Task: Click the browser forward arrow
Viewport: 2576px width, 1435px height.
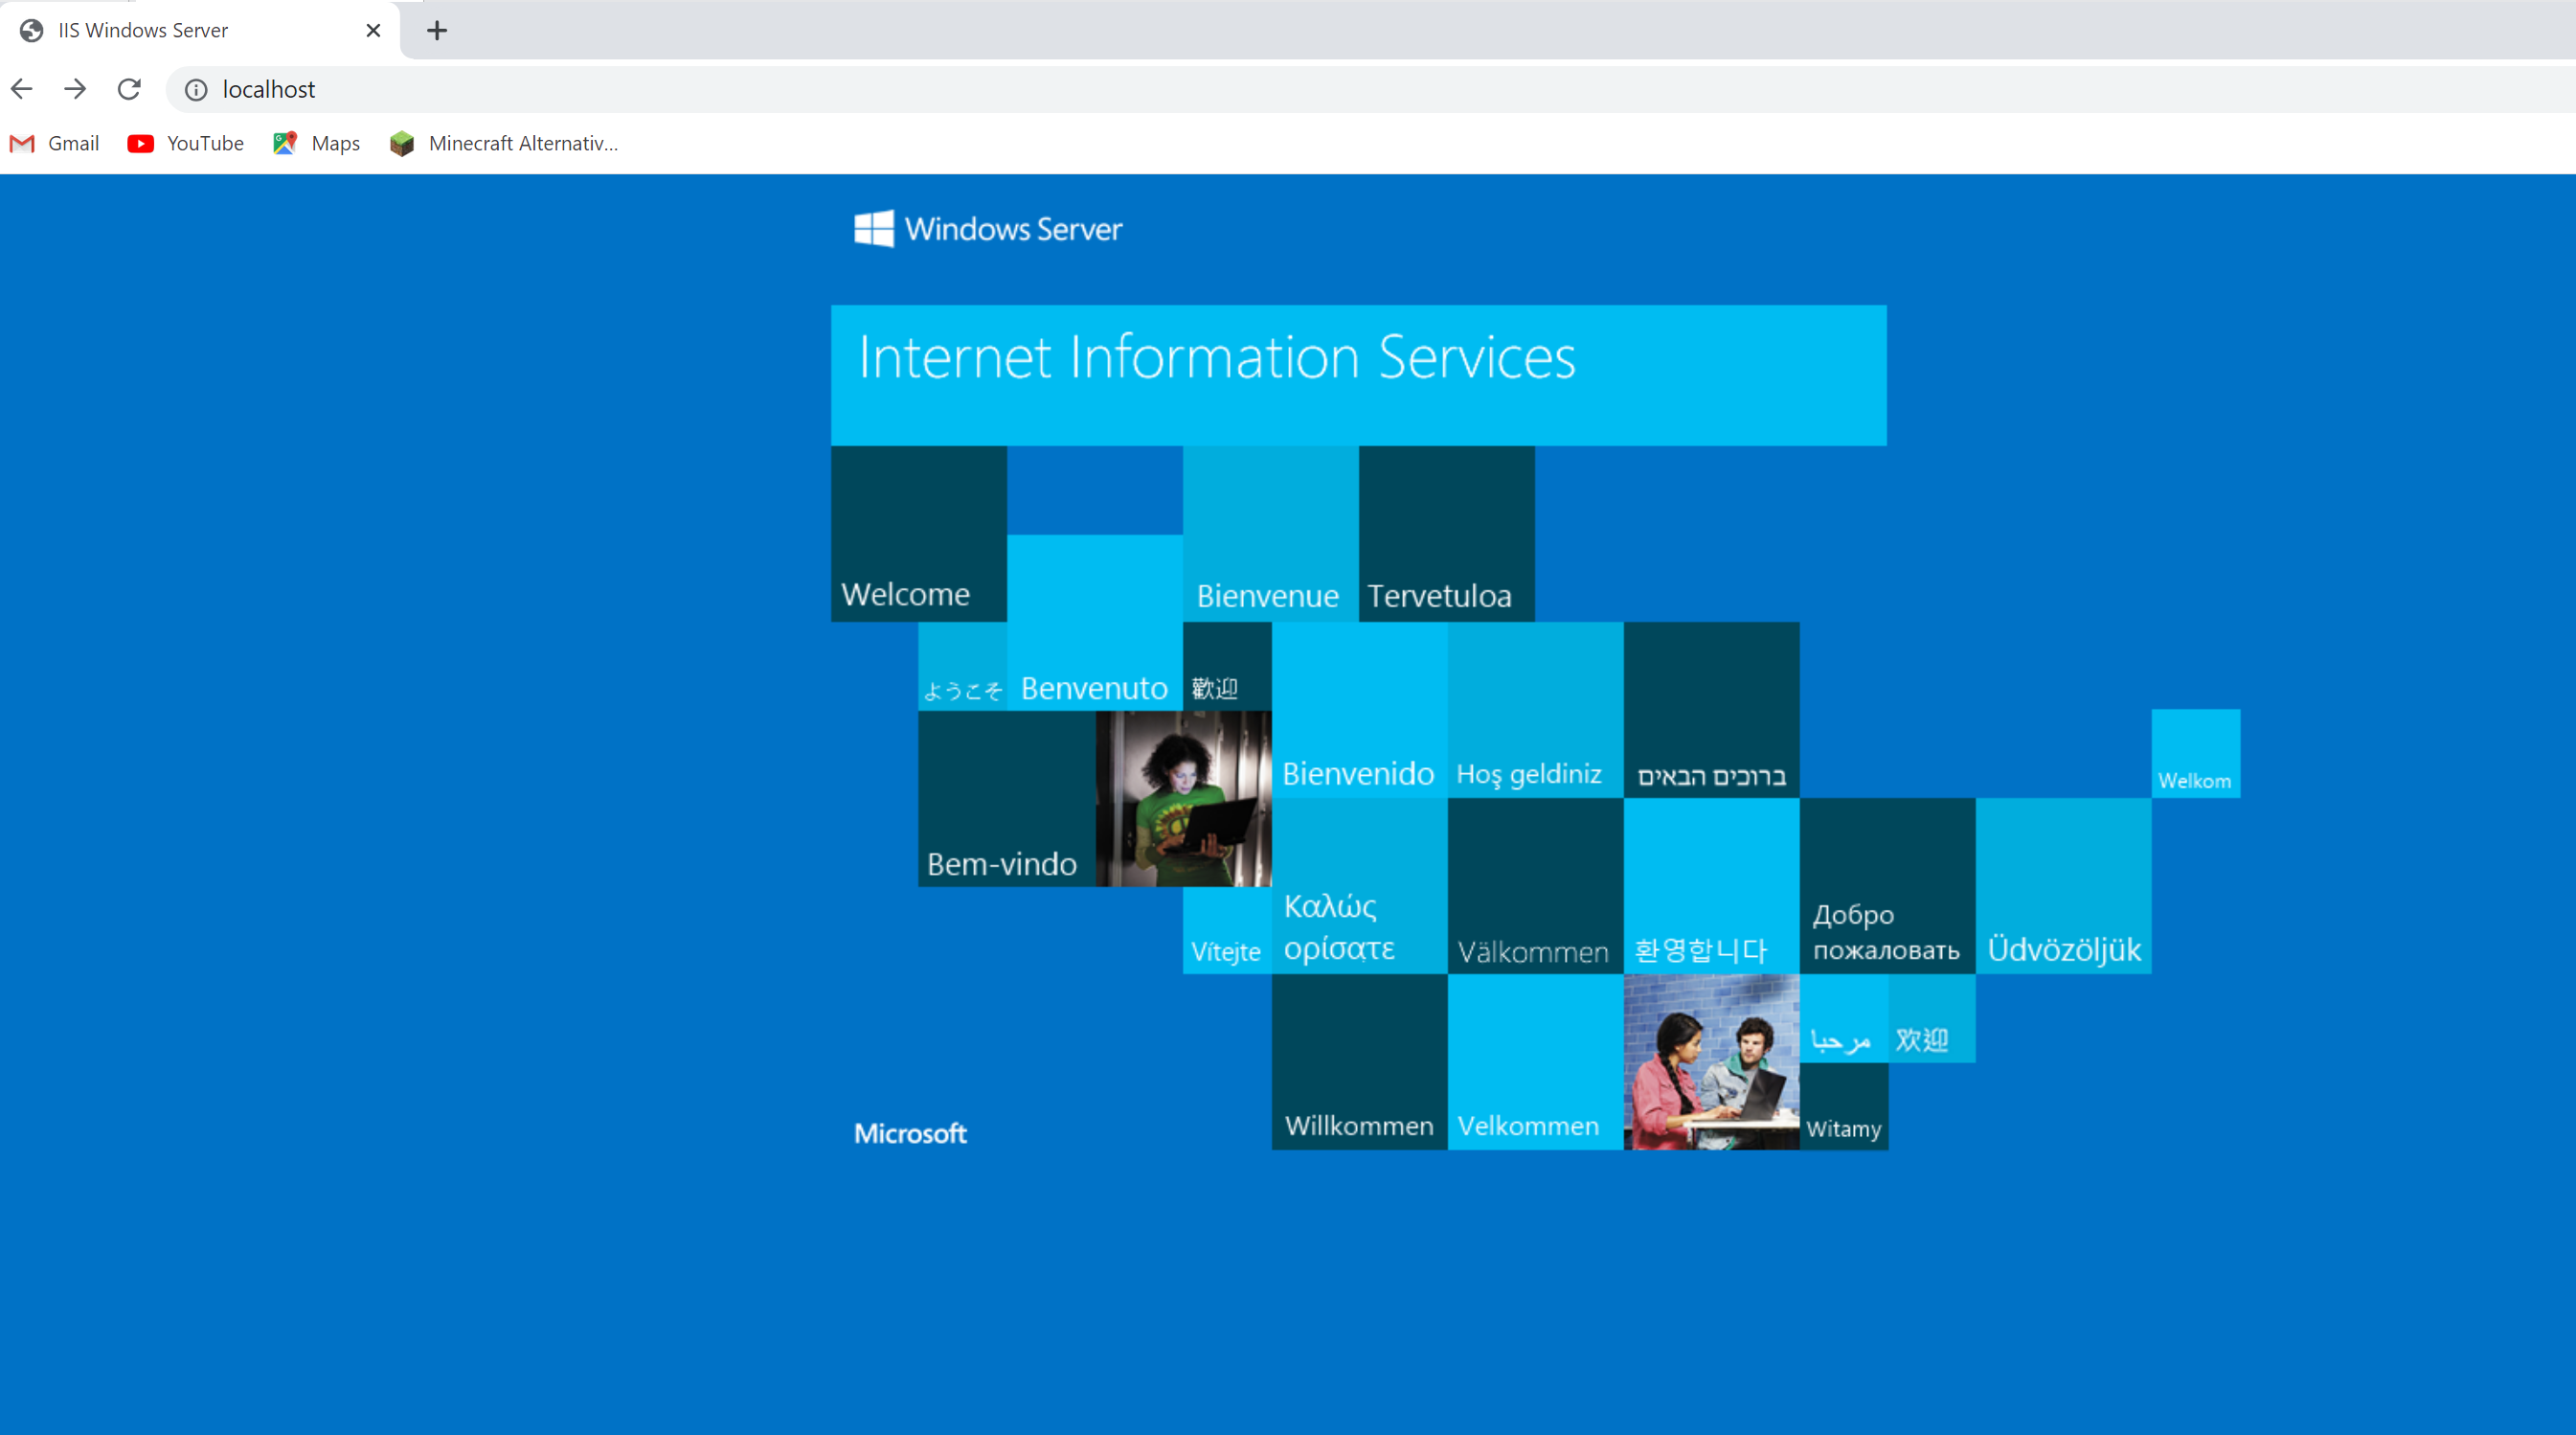Action: 75,89
